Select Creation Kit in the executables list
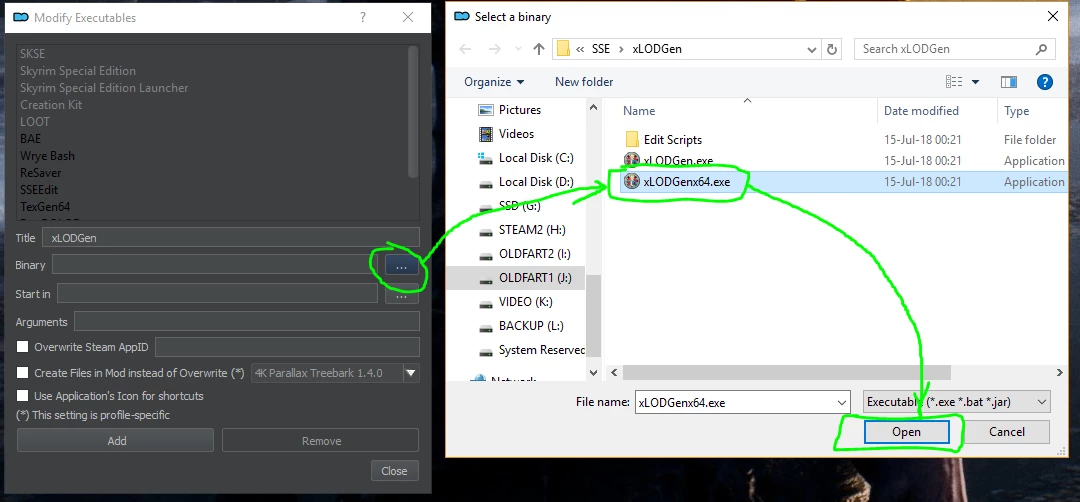1080x502 pixels. (51, 105)
